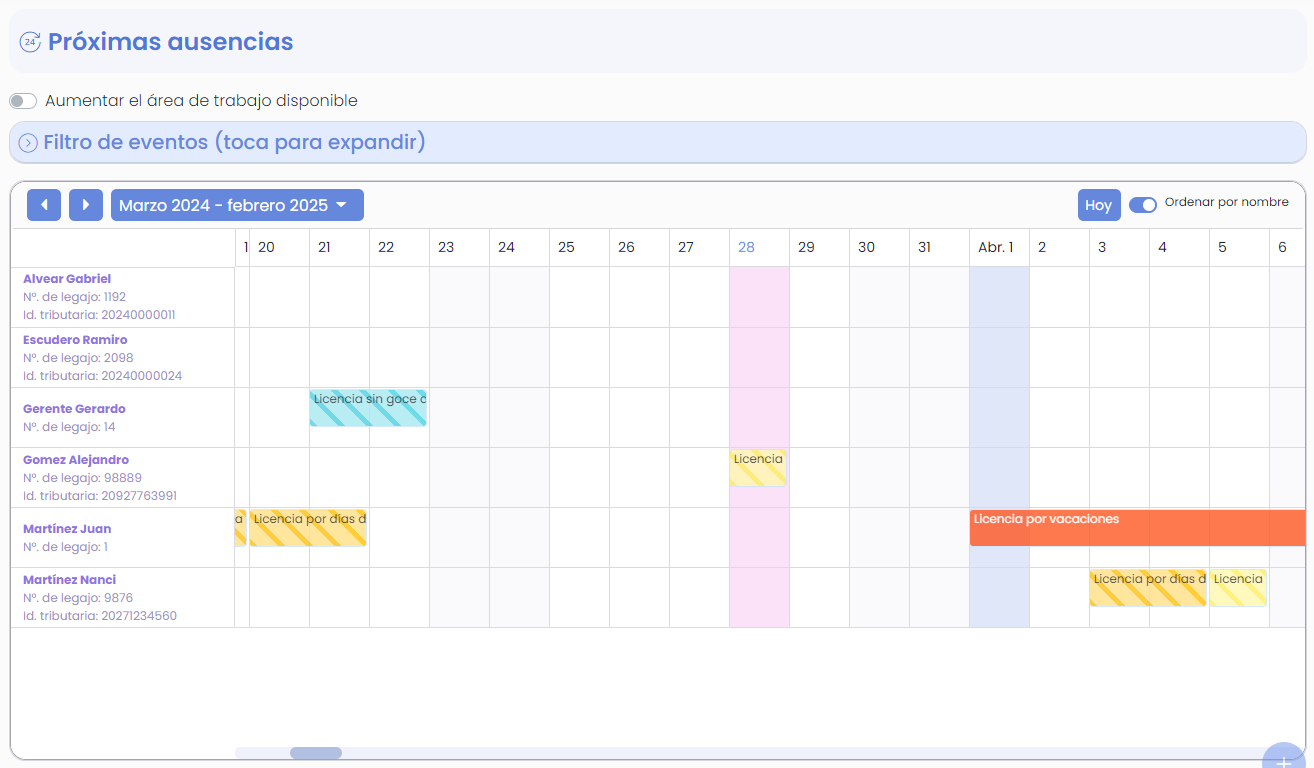Click Gomez Alejandro's yellow Licencia on day 28

[x=757, y=467]
